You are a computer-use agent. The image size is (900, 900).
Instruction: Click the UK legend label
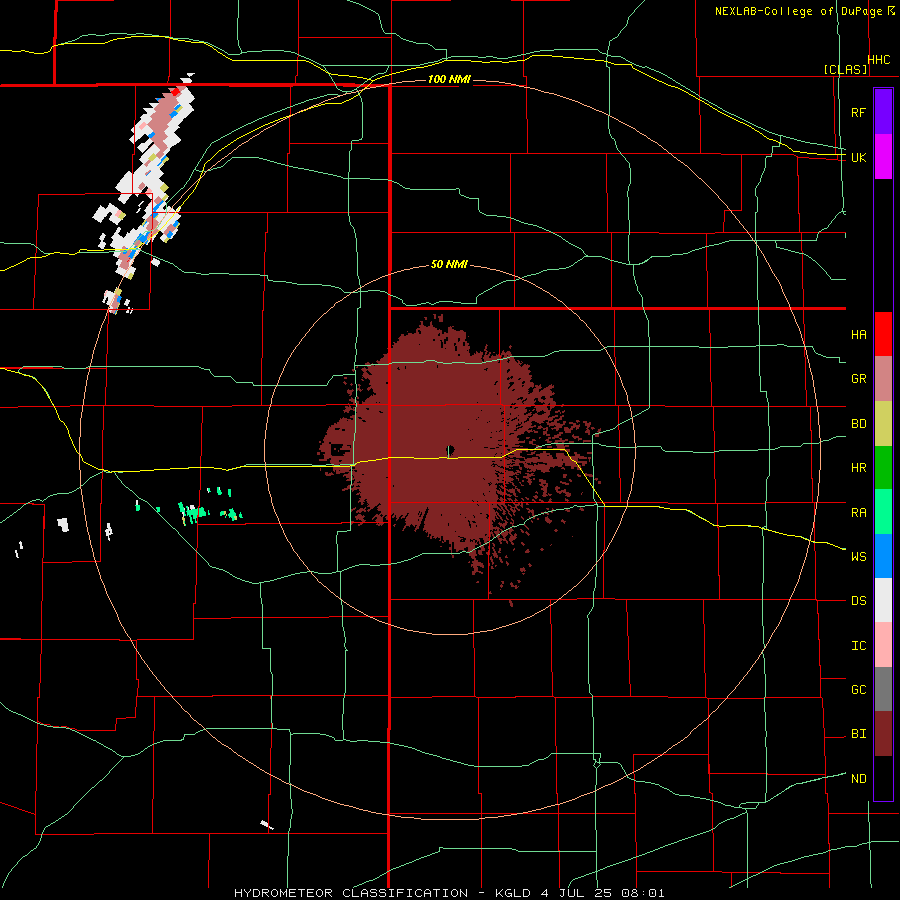pyautogui.click(x=858, y=157)
